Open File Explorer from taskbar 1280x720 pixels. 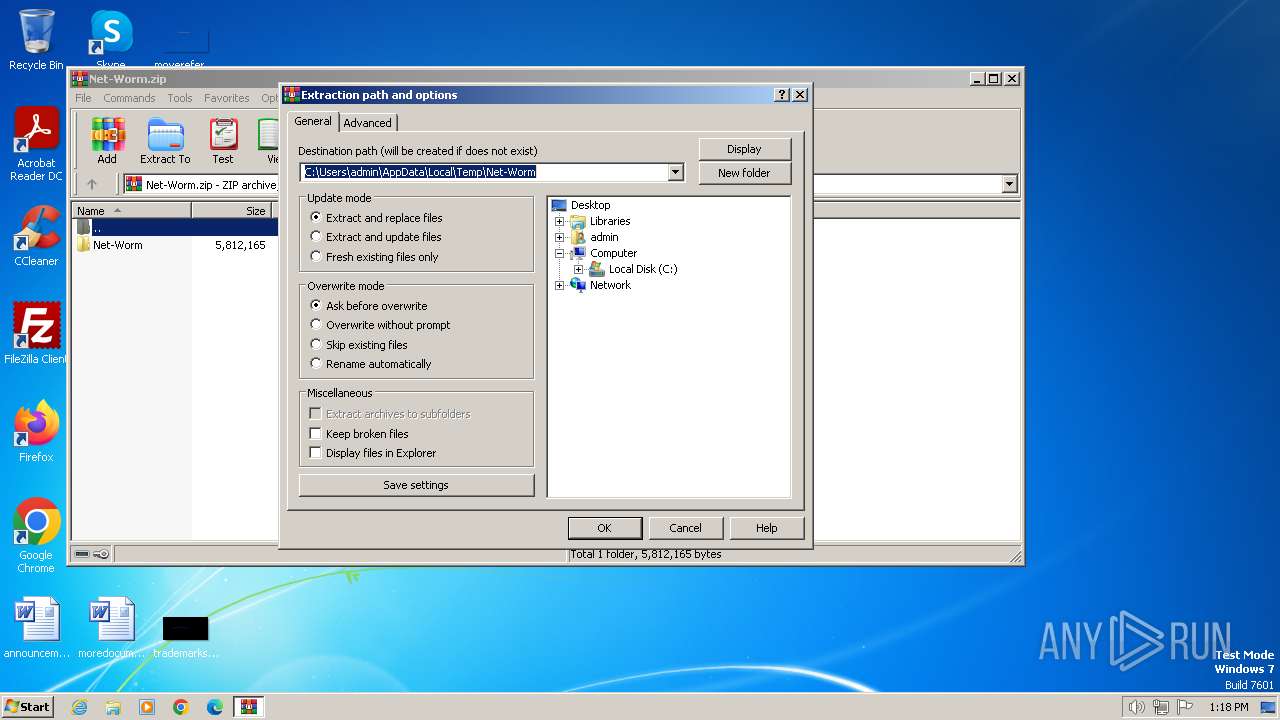113,707
